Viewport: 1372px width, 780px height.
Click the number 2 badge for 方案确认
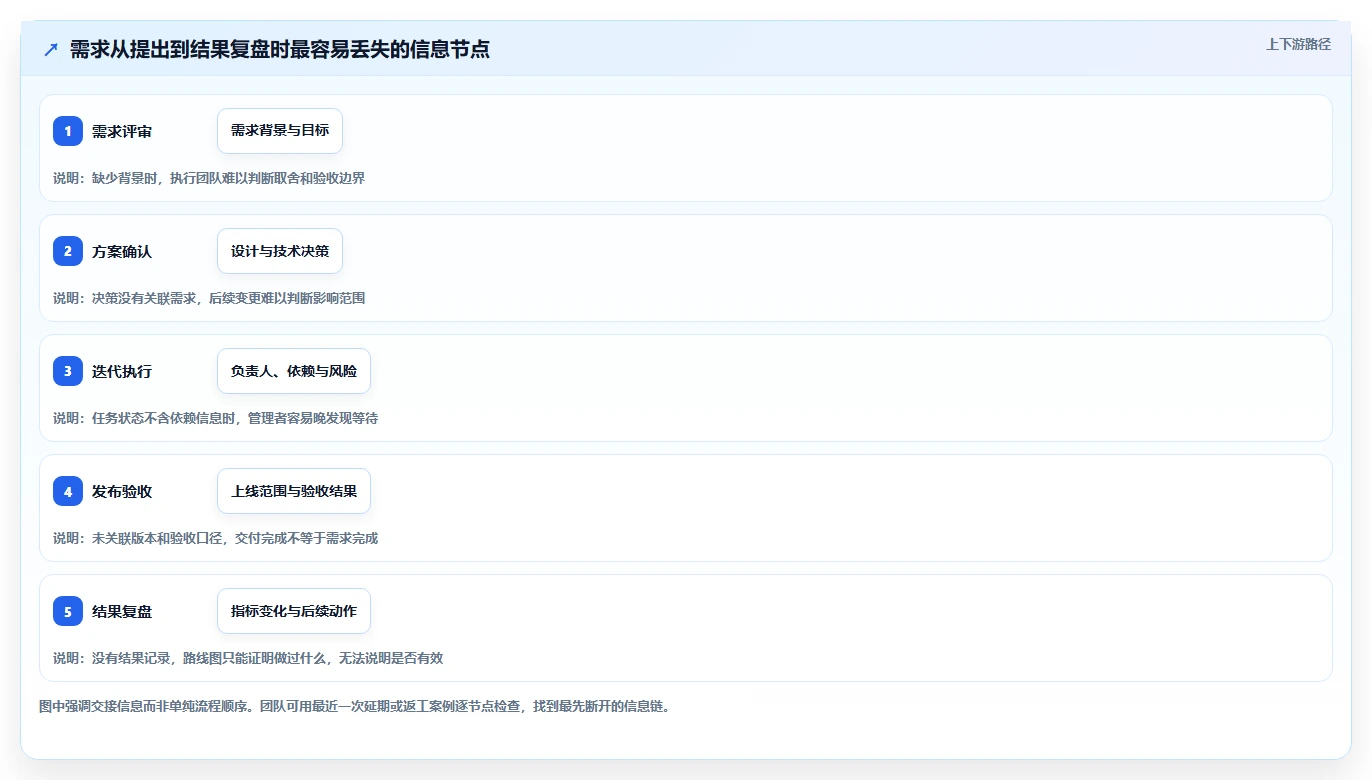(x=68, y=251)
